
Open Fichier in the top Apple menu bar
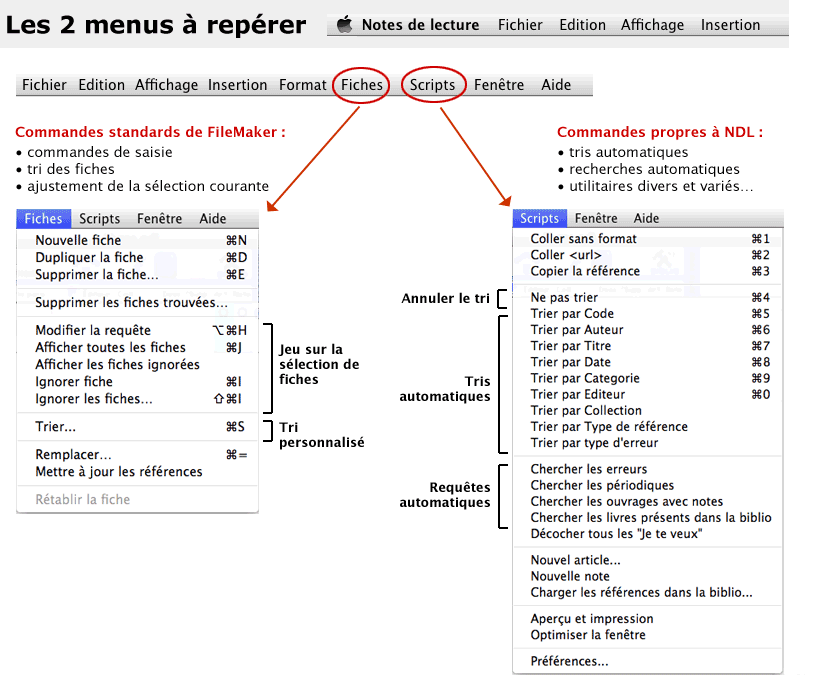520,25
